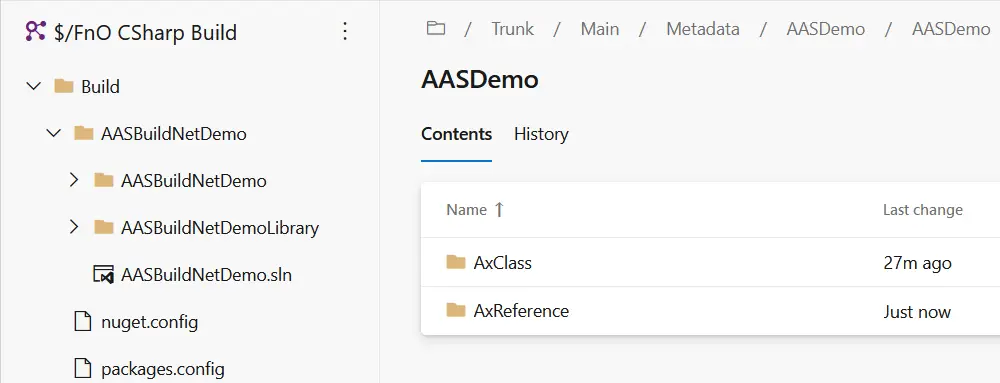Go to Main in breadcrumb
Viewport: 1000px width, 383px height.
599,29
